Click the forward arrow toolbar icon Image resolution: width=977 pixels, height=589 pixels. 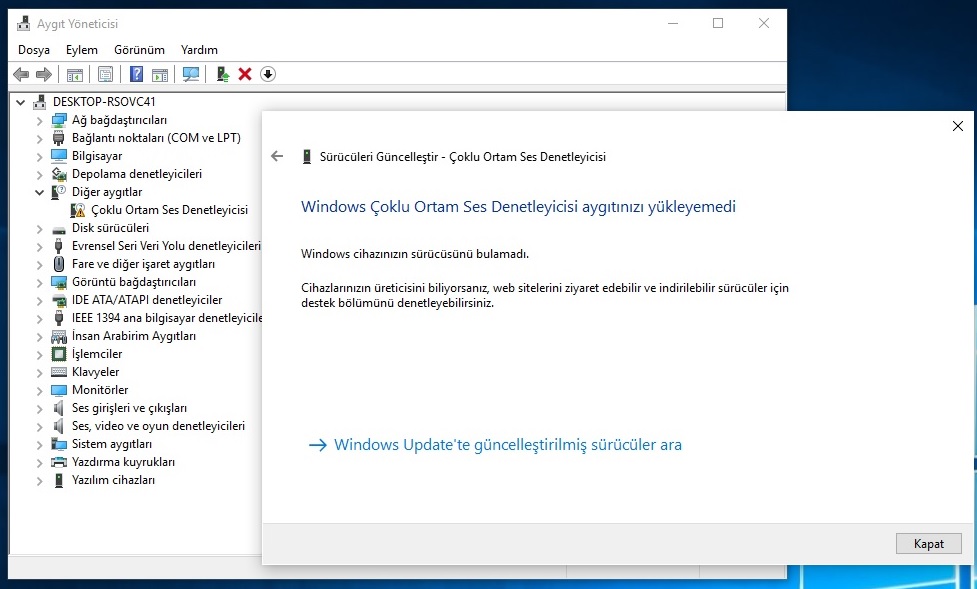[x=44, y=75]
